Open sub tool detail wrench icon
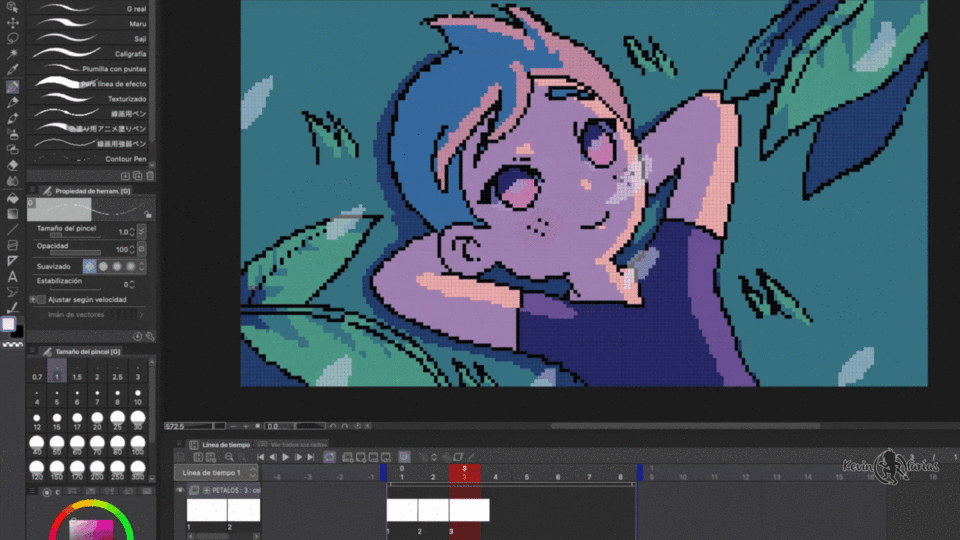Screen dimensions: 960x540 click(x=150, y=336)
